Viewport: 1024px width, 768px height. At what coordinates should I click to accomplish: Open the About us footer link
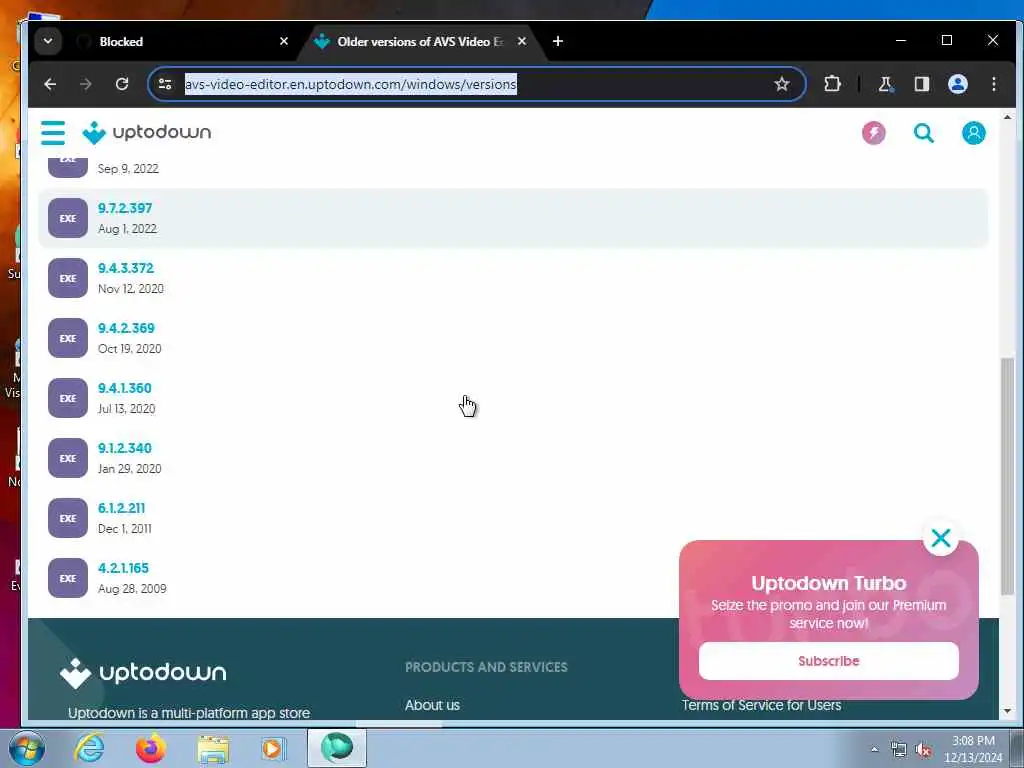[432, 705]
